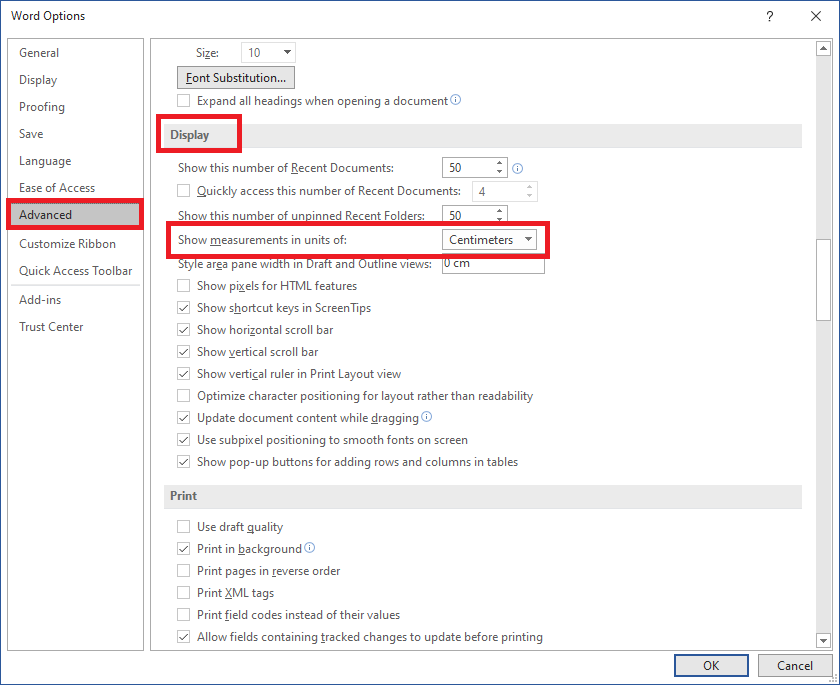Click scroll down arrow of options pane

[823, 639]
